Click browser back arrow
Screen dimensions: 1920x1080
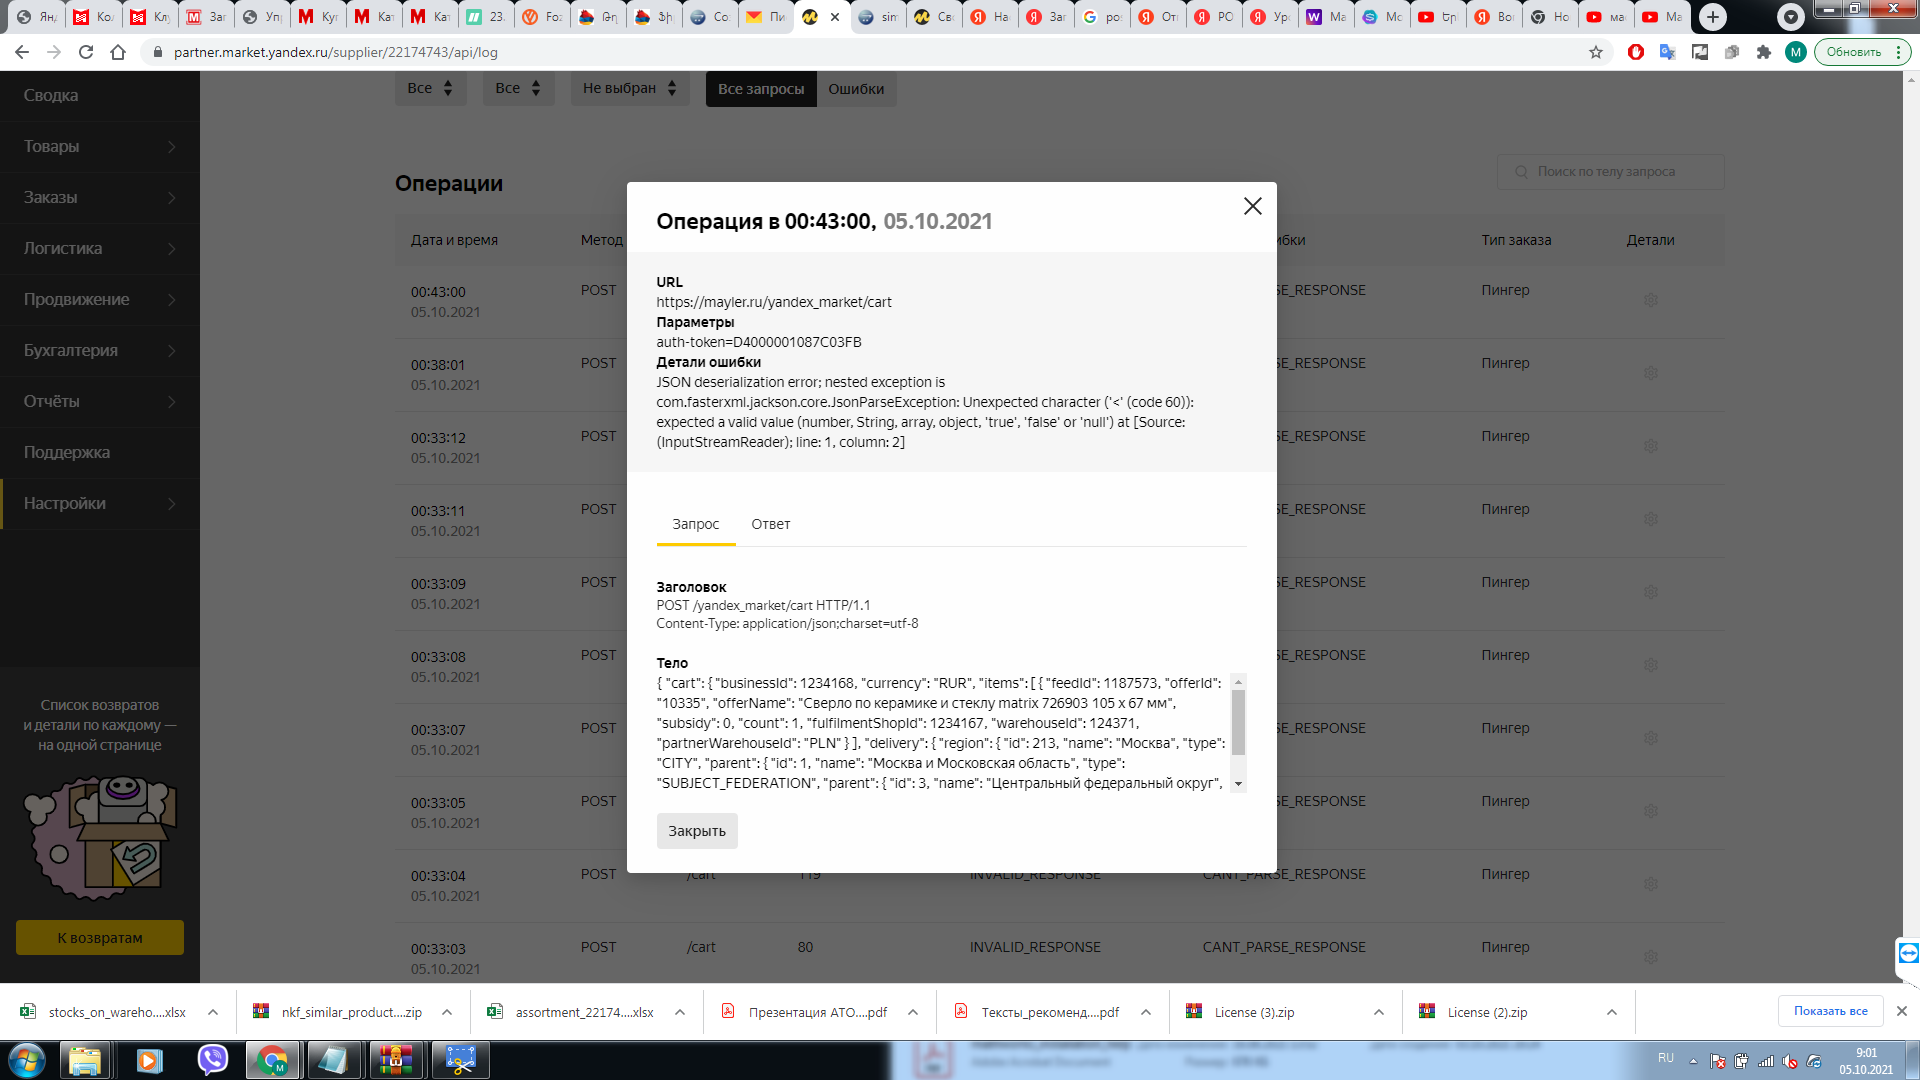pos(22,52)
